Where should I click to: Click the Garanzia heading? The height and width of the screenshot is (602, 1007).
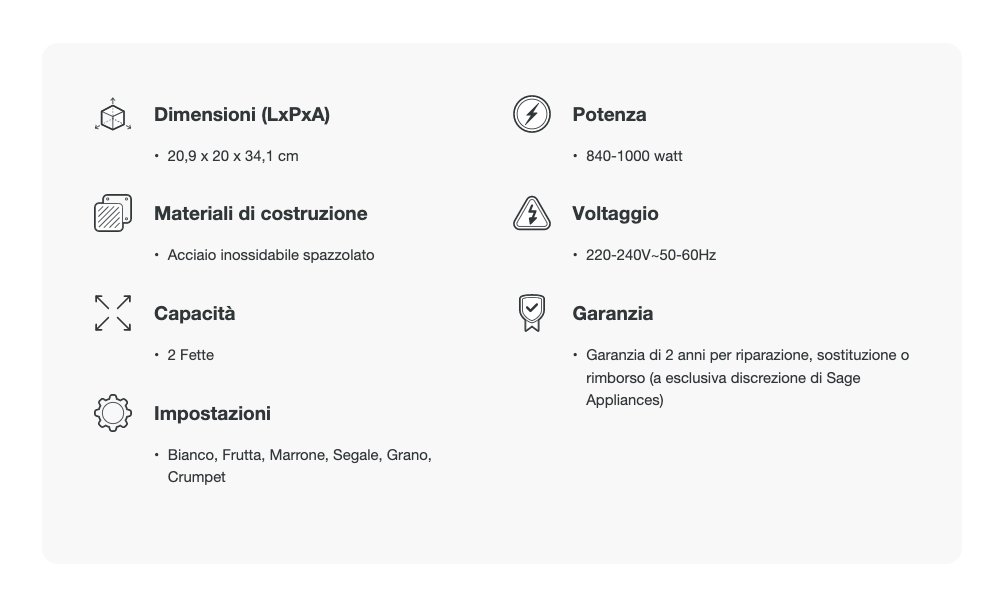pos(613,314)
